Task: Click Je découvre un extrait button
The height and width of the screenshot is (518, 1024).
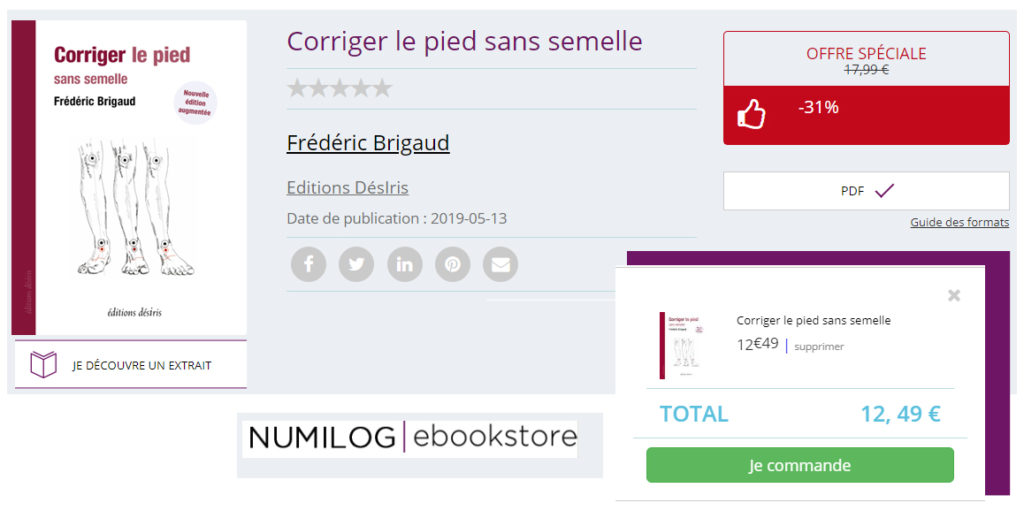Action: [x=131, y=364]
